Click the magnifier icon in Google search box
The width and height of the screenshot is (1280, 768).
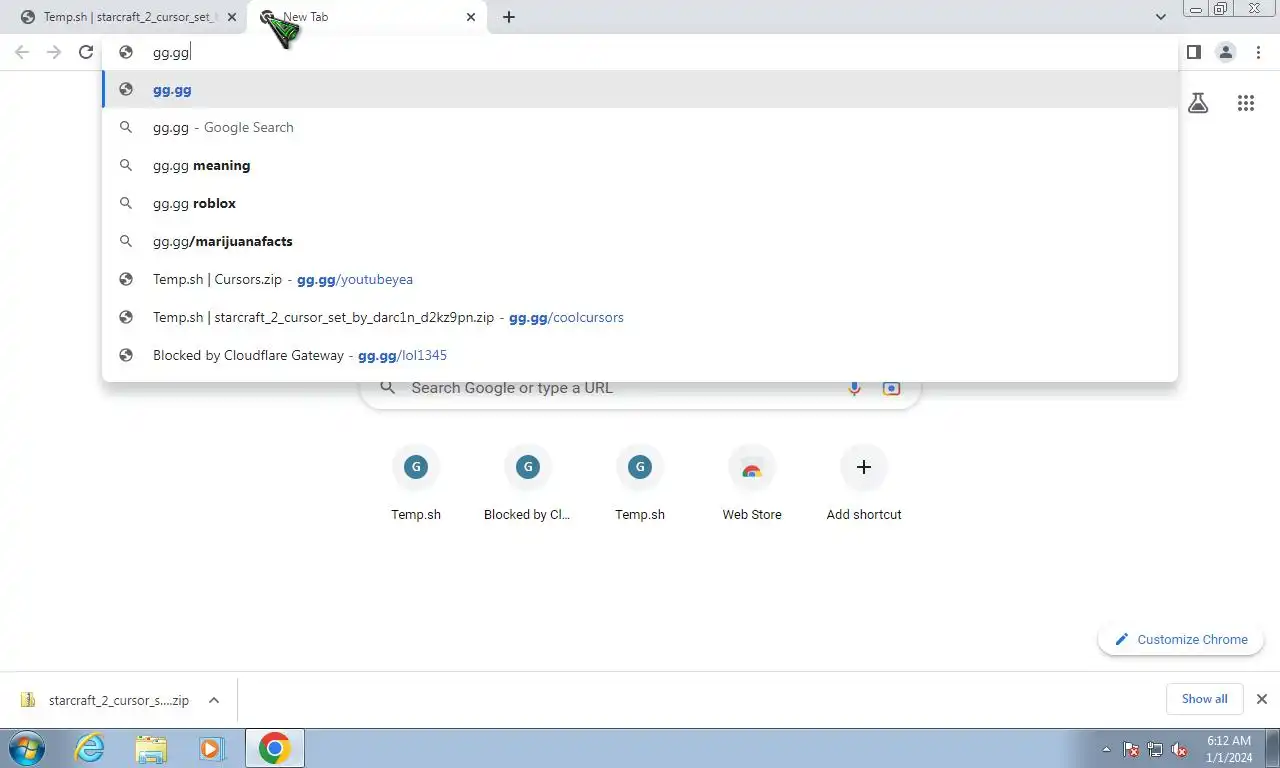point(387,388)
